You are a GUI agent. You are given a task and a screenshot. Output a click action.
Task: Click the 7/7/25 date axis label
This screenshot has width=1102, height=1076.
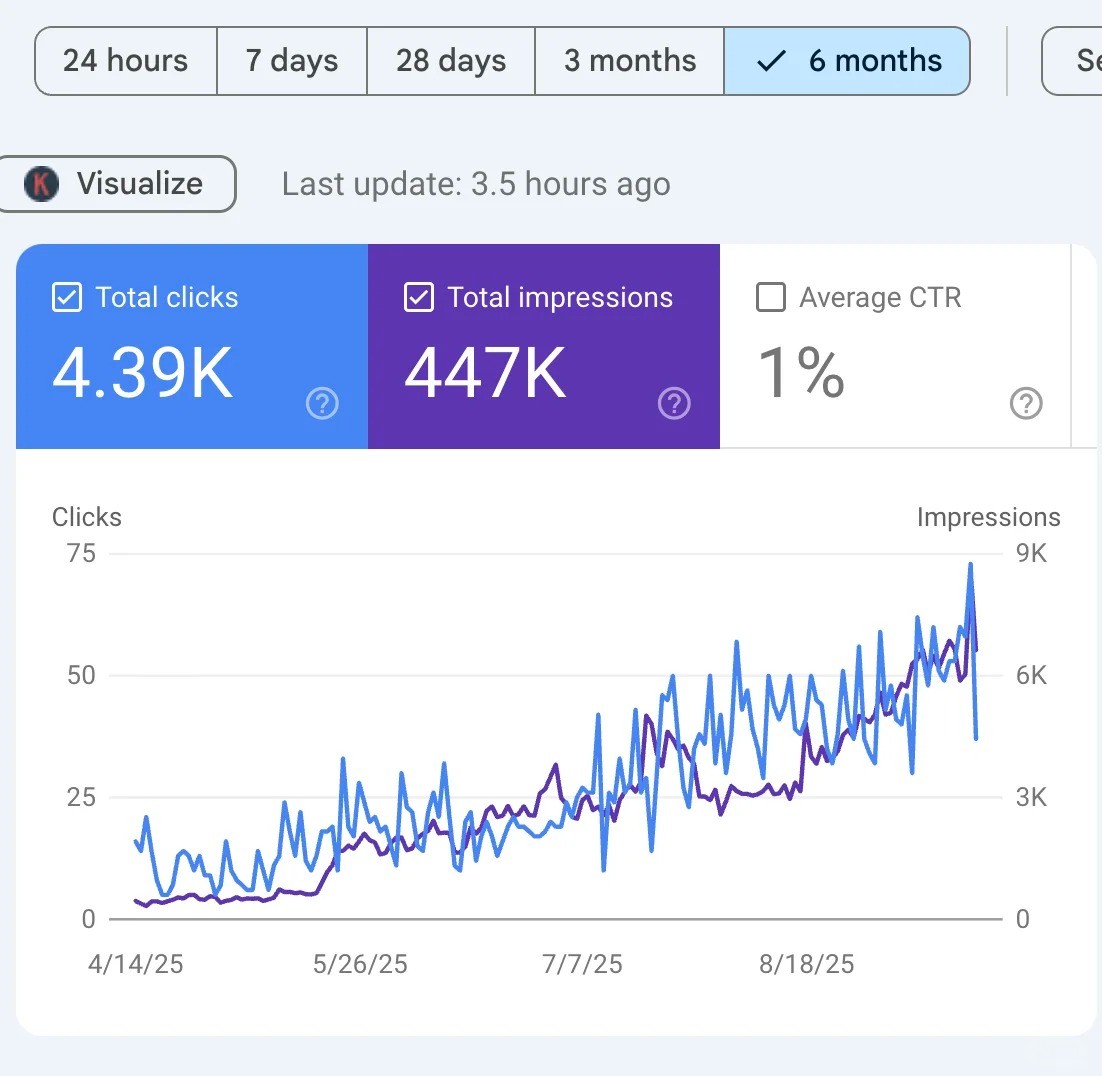pyautogui.click(x=582, y=964)
